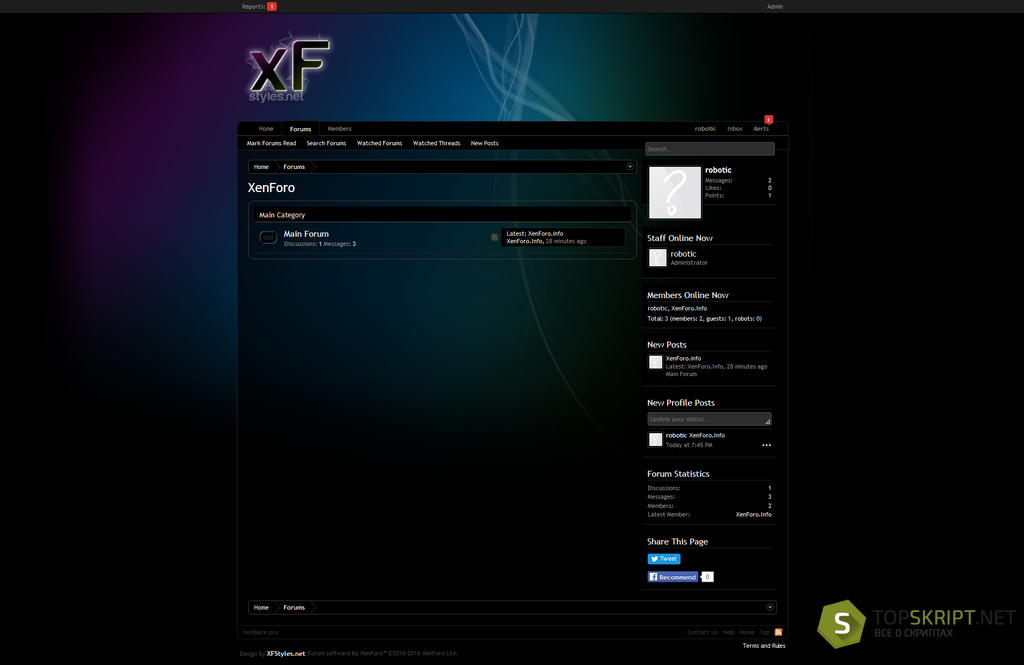Open Latest Member XenForo.info in Forum Statistics
This screenshot has height=665, width=1024.
(754, 515)
